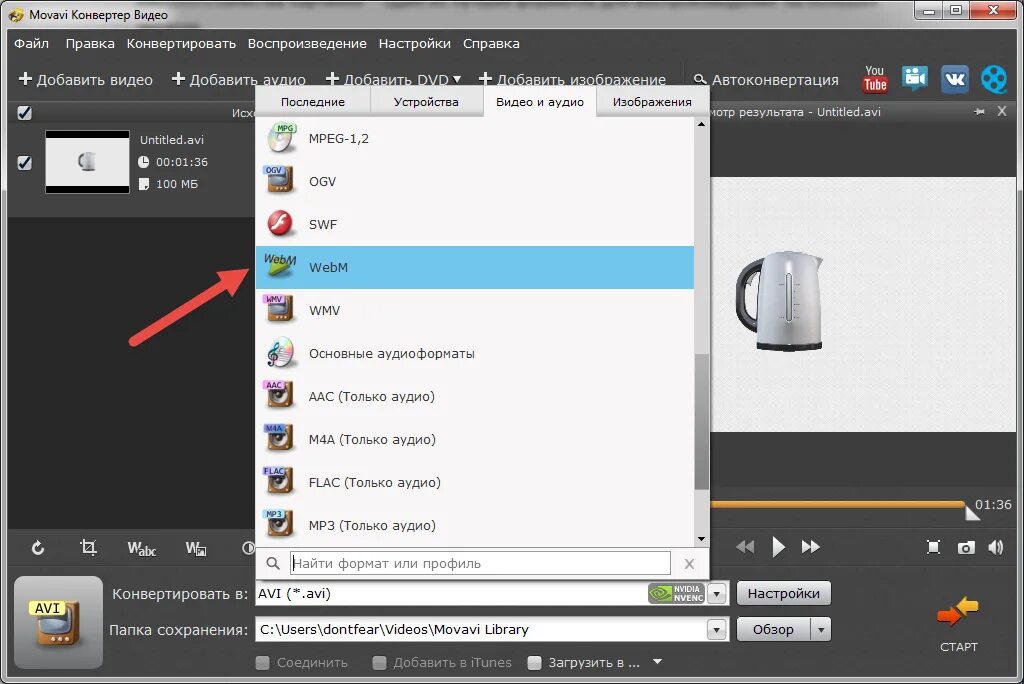
Task: Enable the Соединить (join) checkbox
Action: [x=263, y=662]
